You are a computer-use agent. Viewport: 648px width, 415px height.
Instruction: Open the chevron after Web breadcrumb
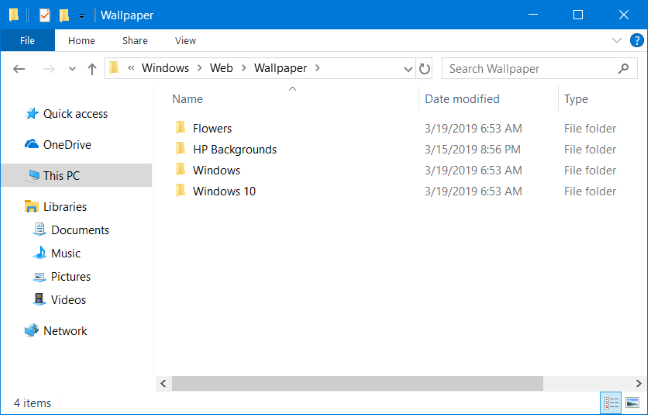(244, 68)
